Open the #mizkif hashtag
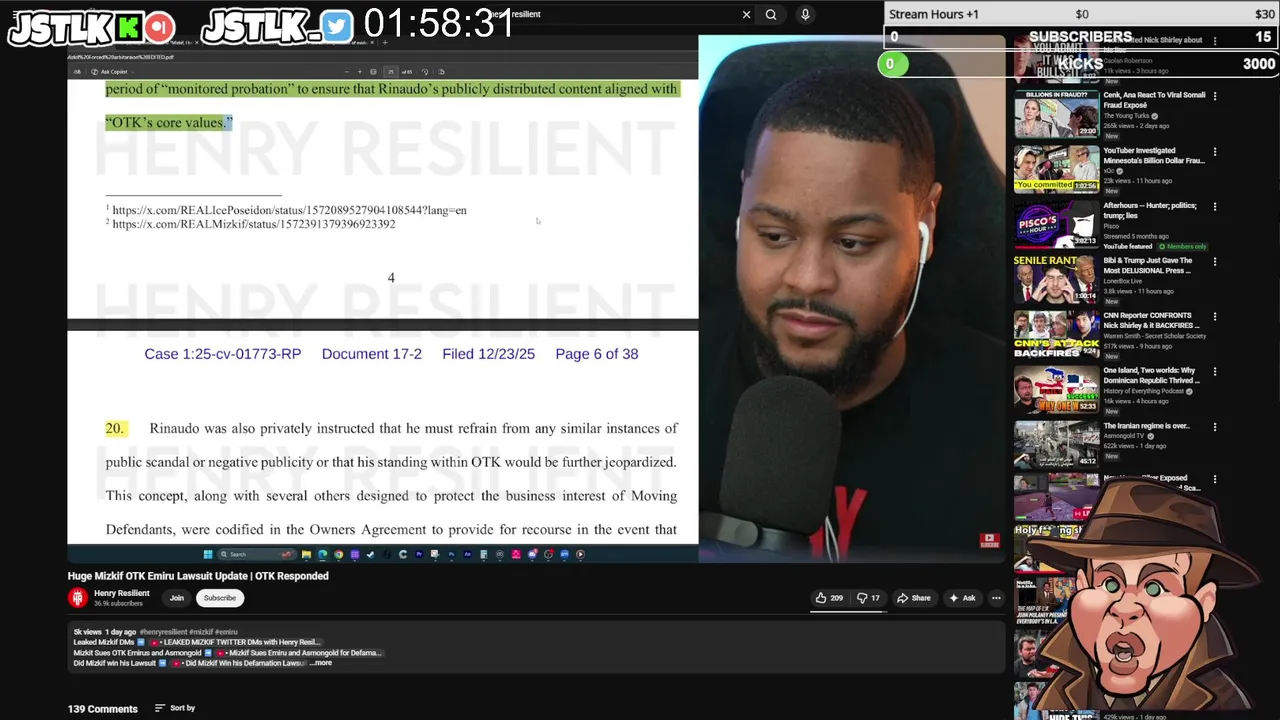This screenshot has height=720, width=1280. (x=201, y=632)
